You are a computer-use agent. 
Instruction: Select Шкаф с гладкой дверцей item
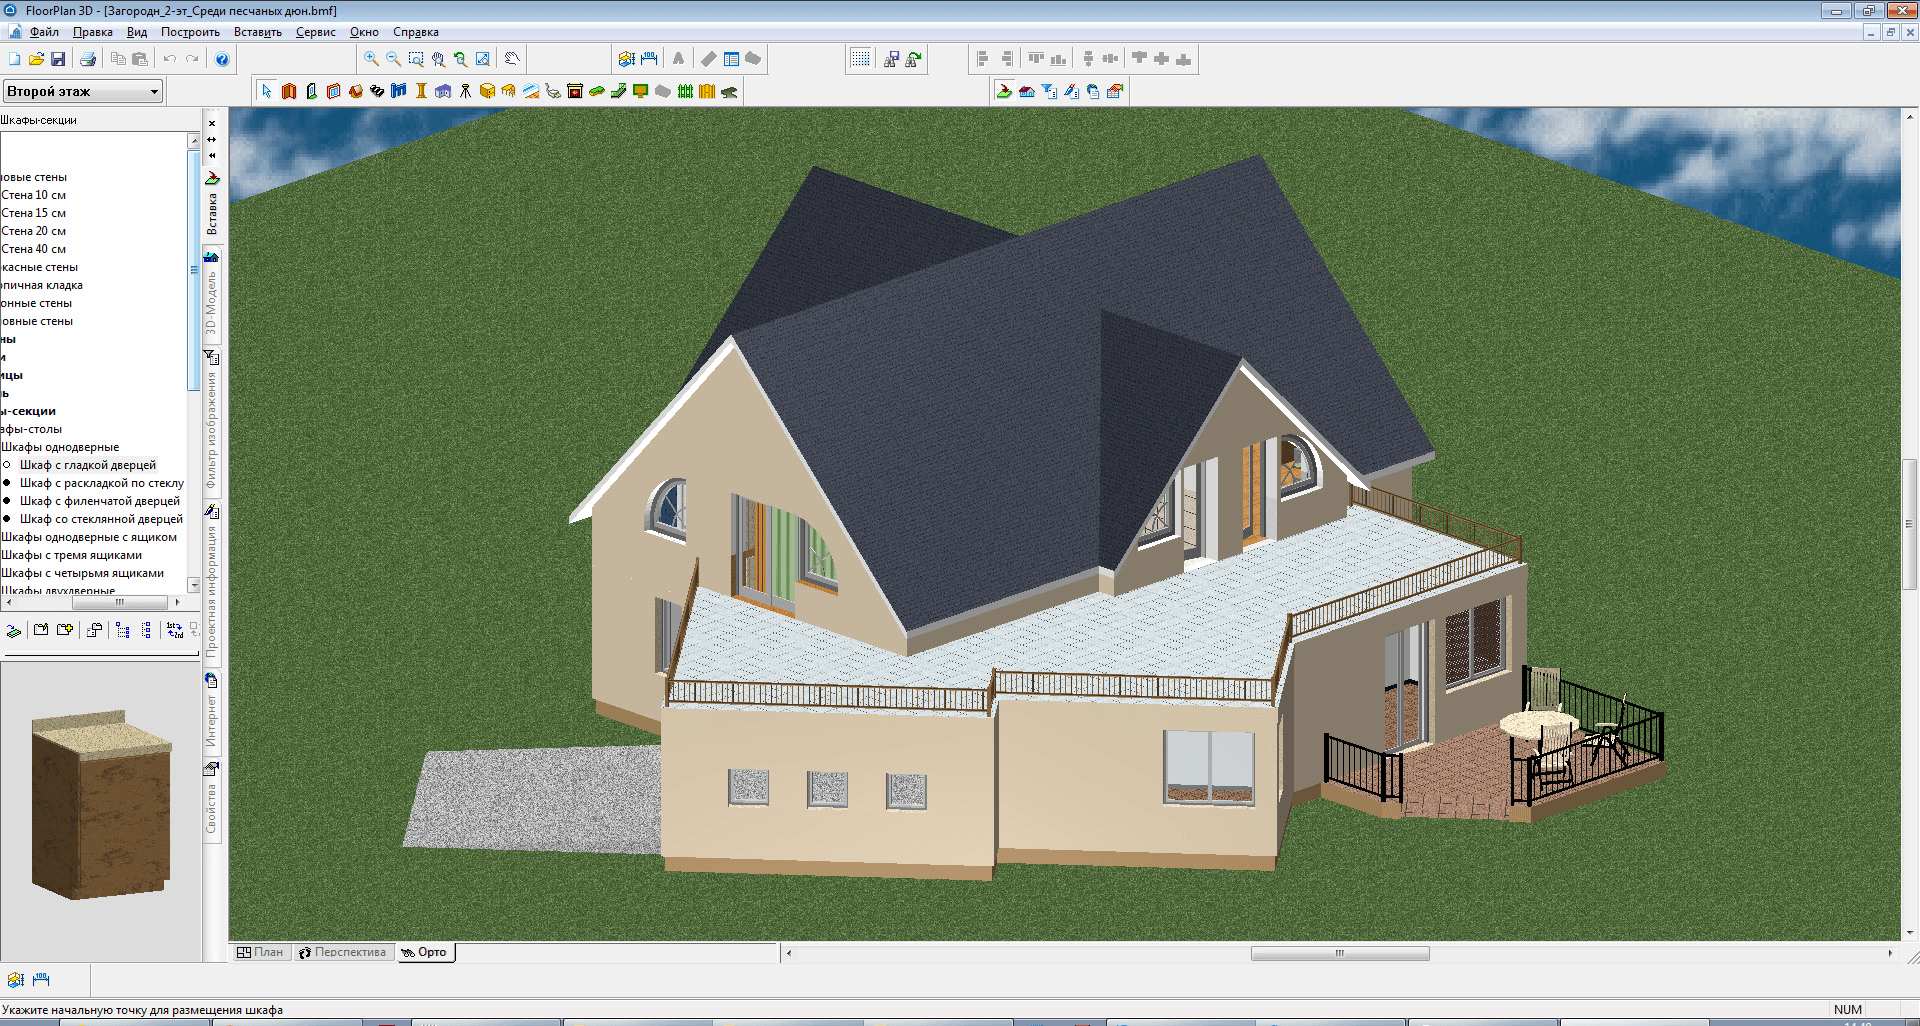(x=88, y=465)
